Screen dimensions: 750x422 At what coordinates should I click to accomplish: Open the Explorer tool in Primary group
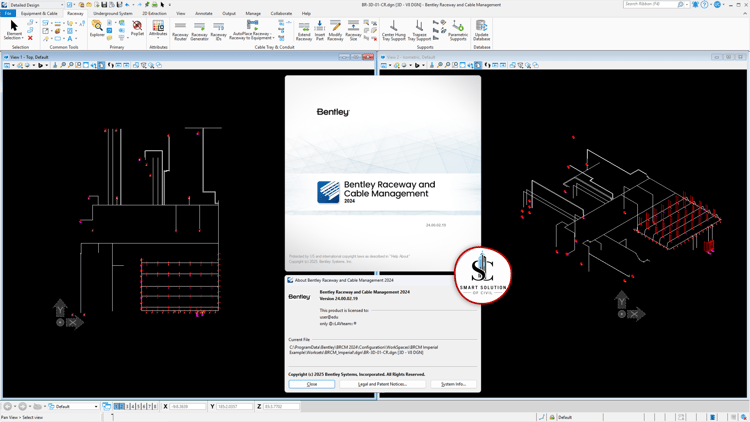pos(97,29)
